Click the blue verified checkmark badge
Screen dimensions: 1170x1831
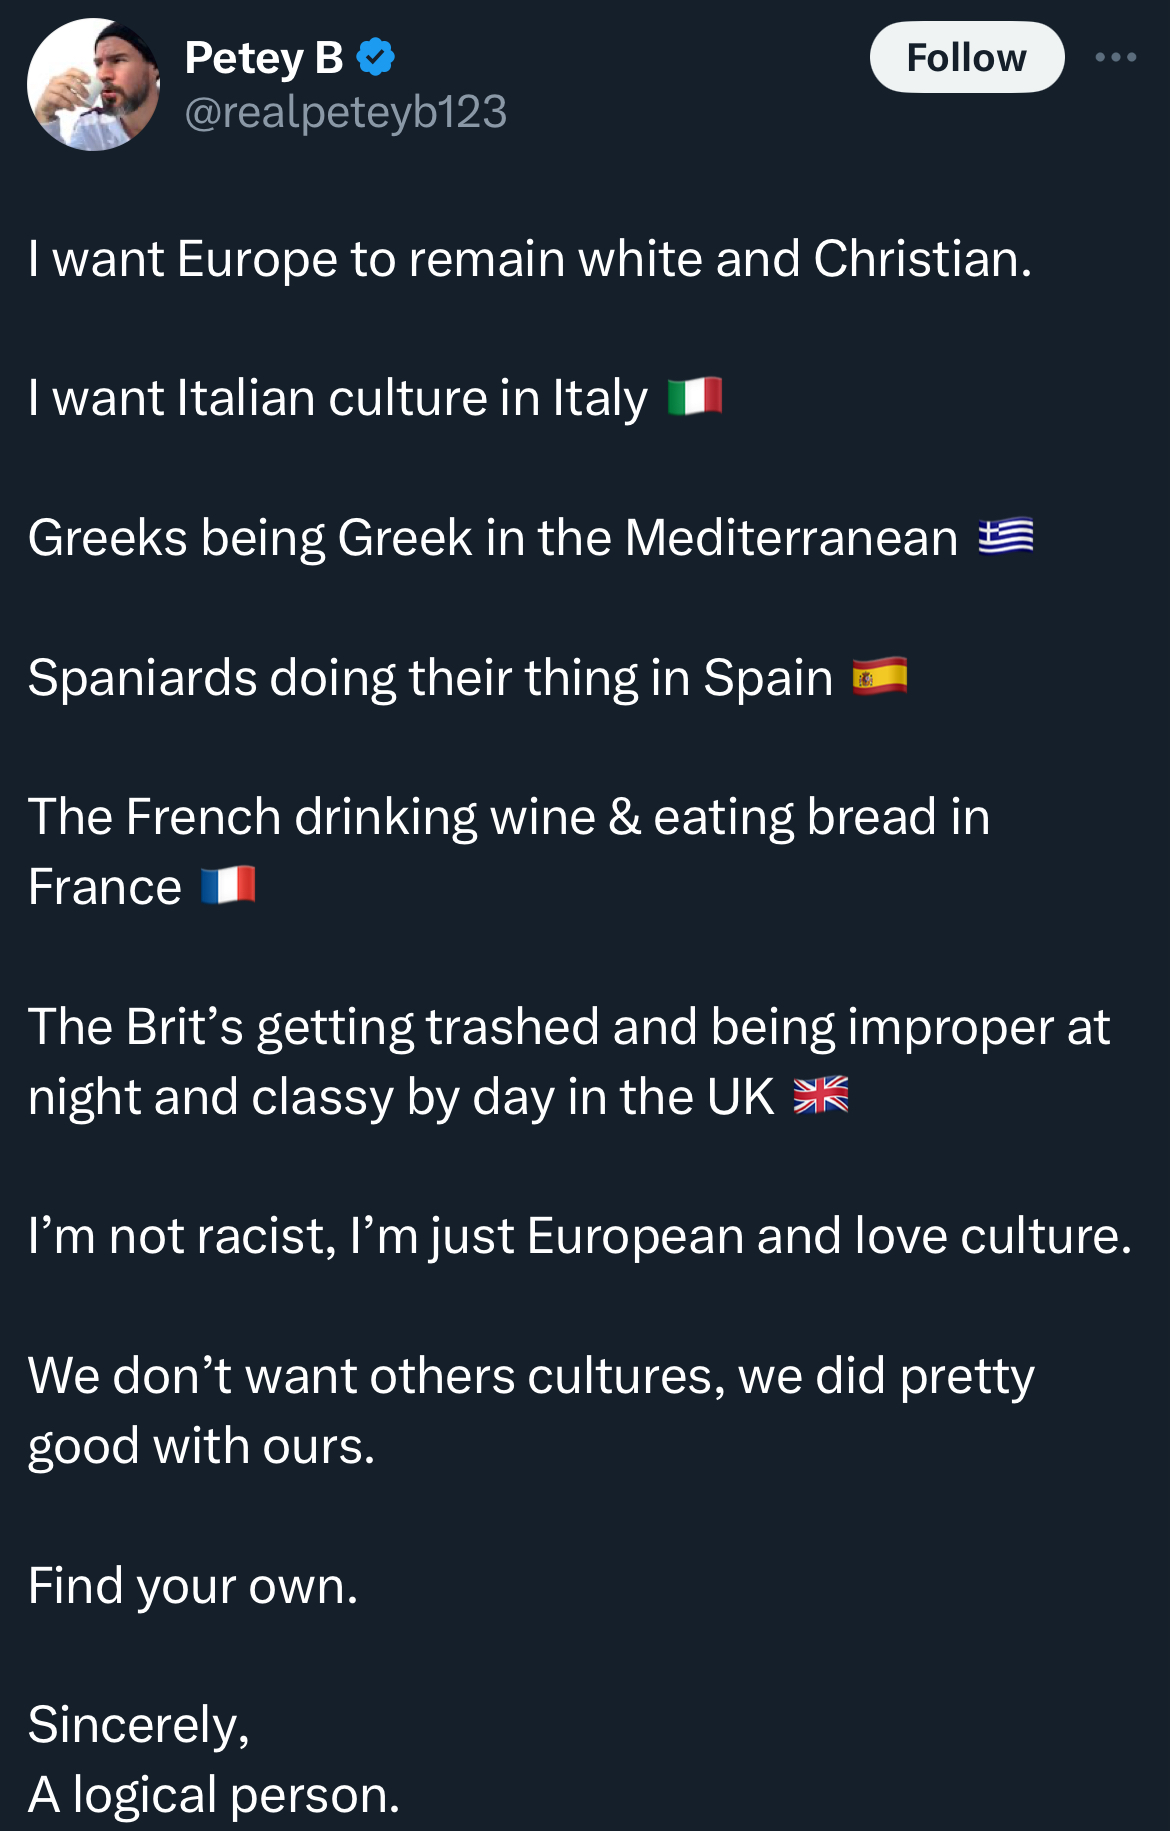tap(376, 57)
